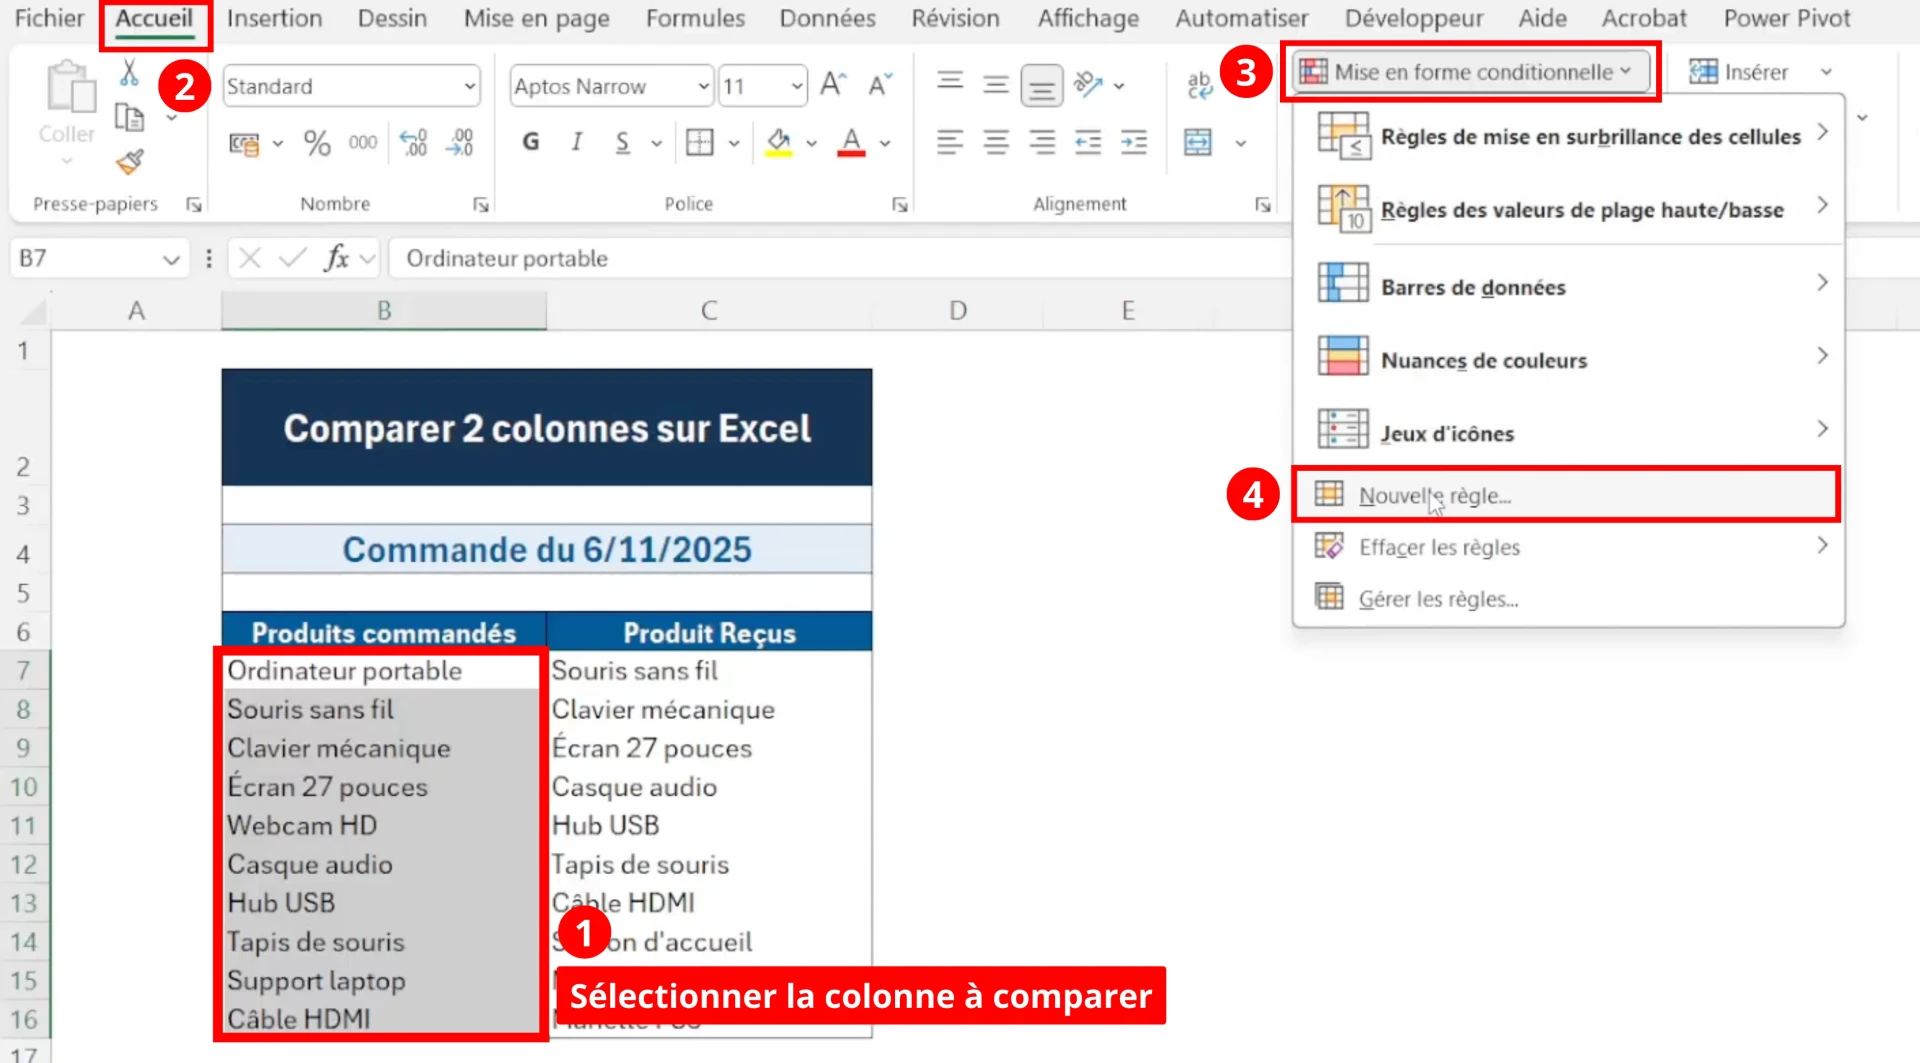Toggle bottom vertical alignment button
The height and width of the screenshot is (1063, 1920).
click(x=1041, y=87)
